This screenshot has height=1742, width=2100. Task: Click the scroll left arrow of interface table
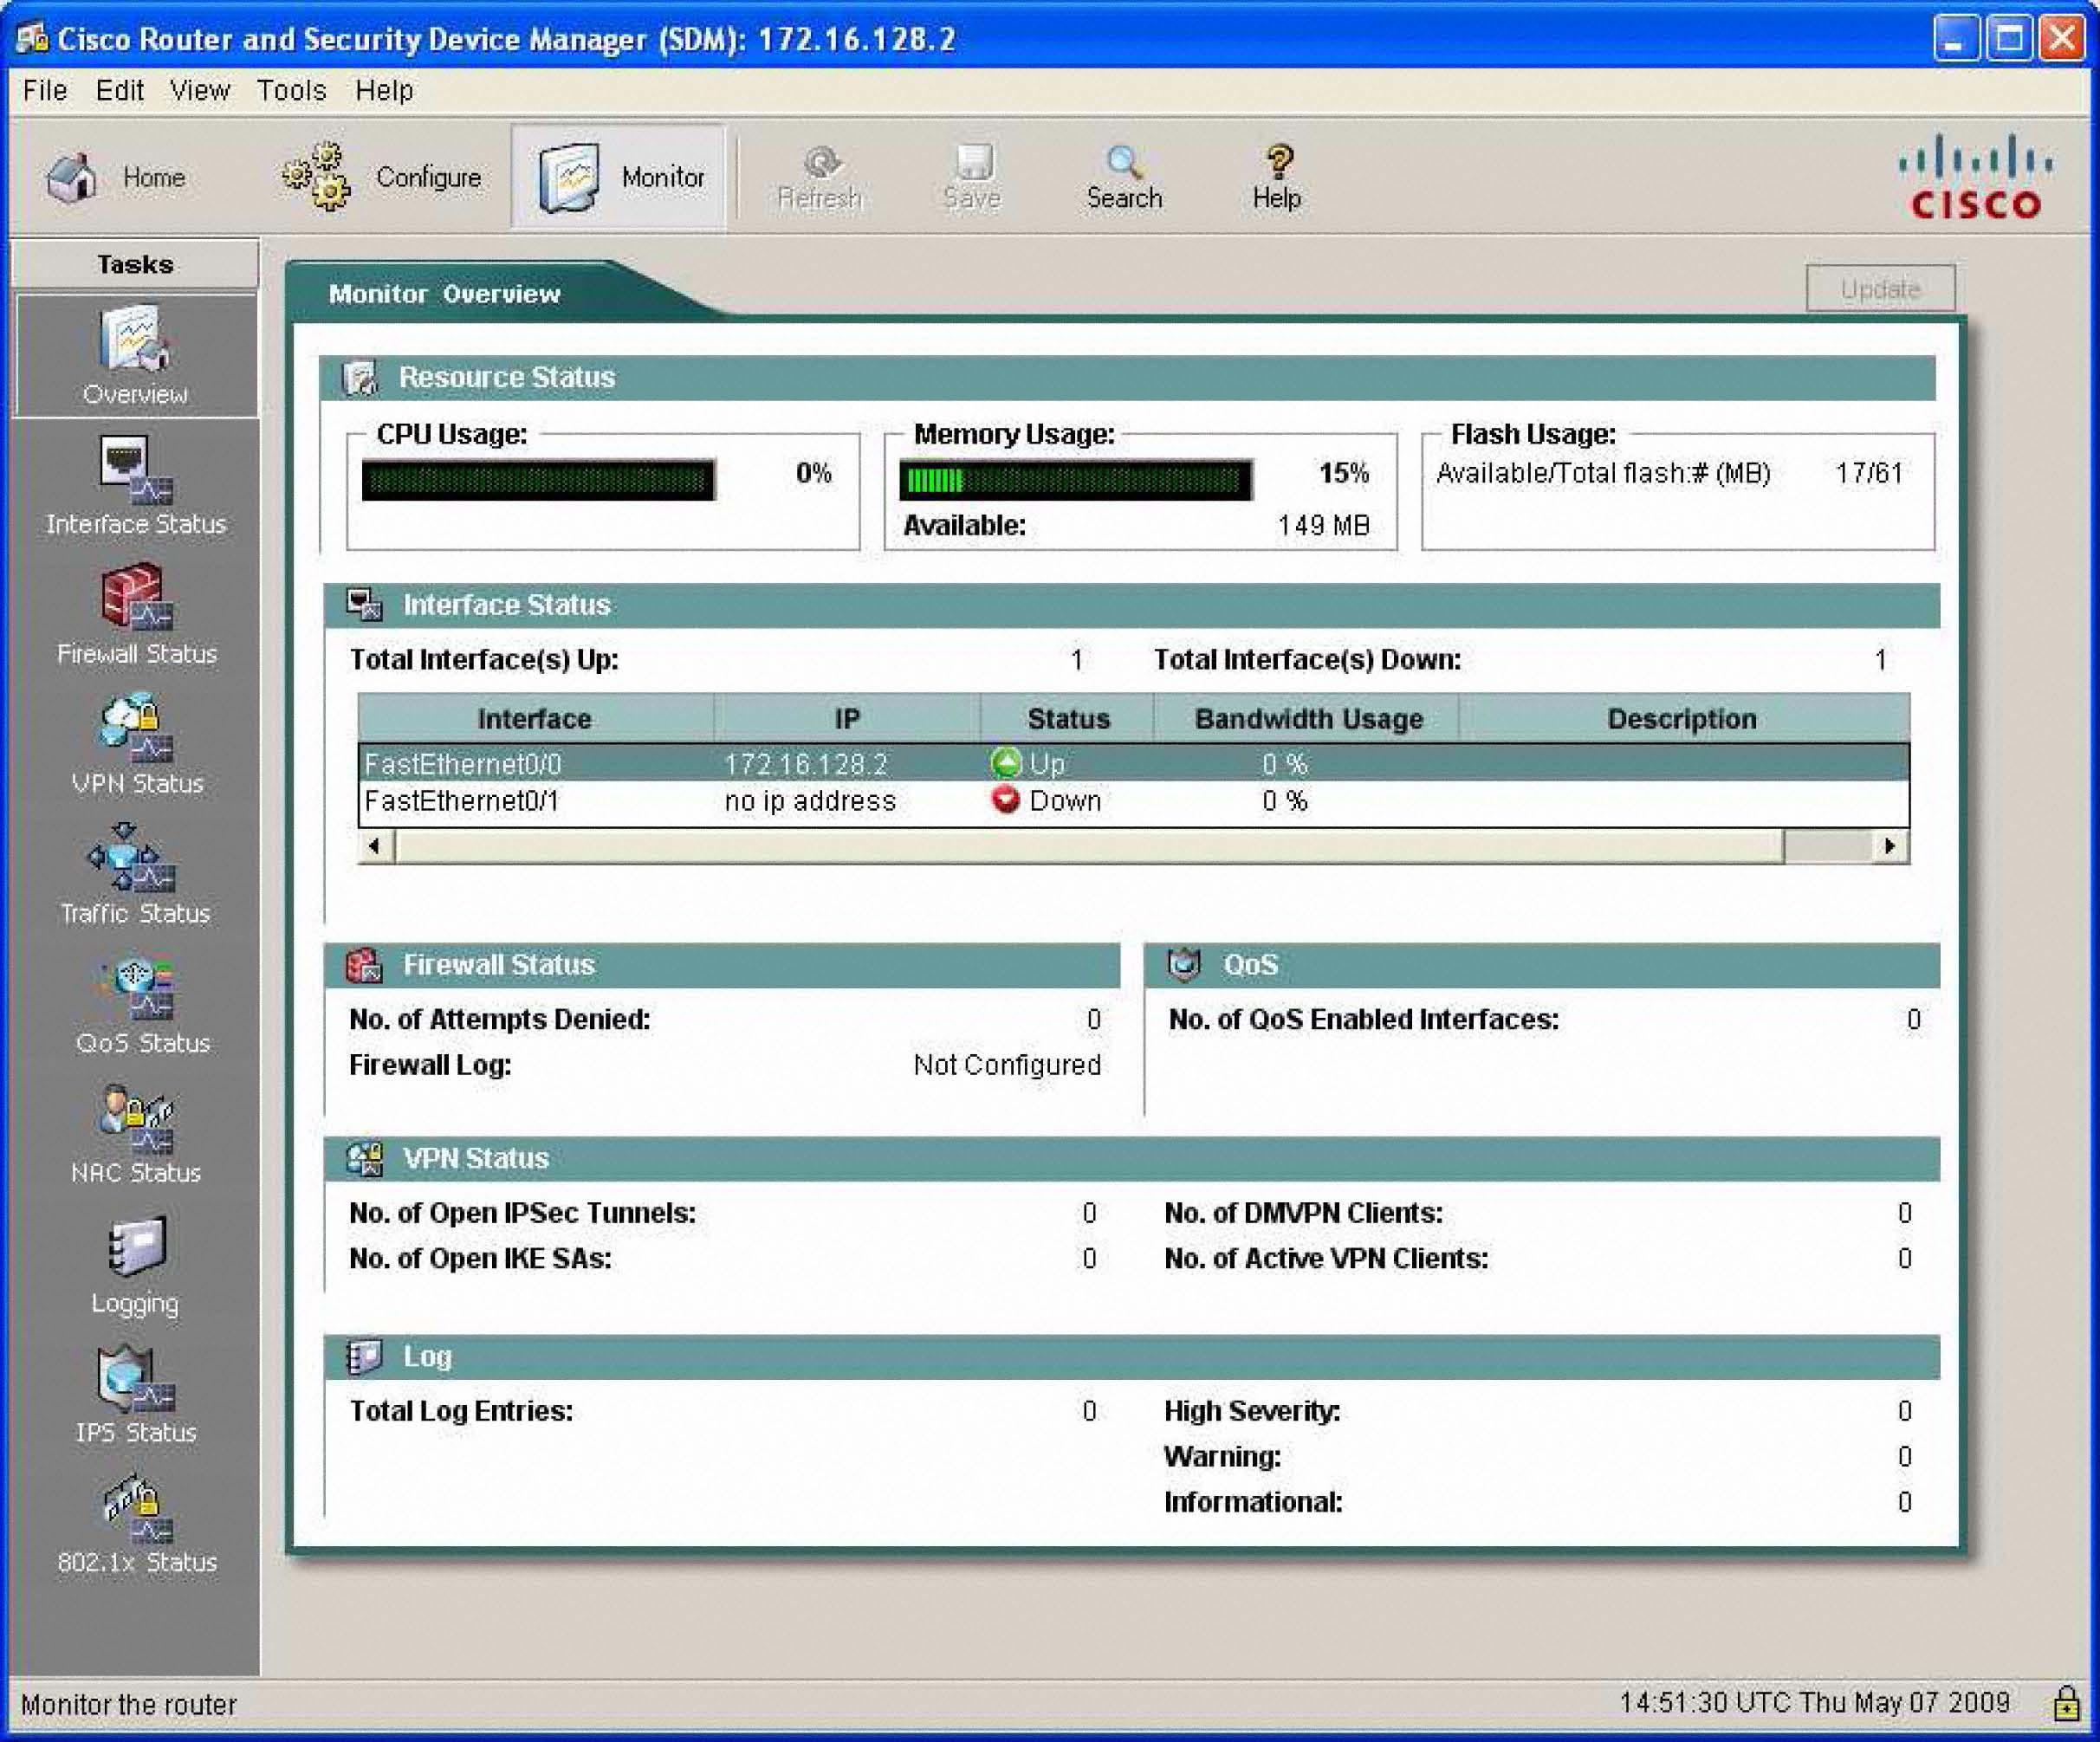(375, 847)
